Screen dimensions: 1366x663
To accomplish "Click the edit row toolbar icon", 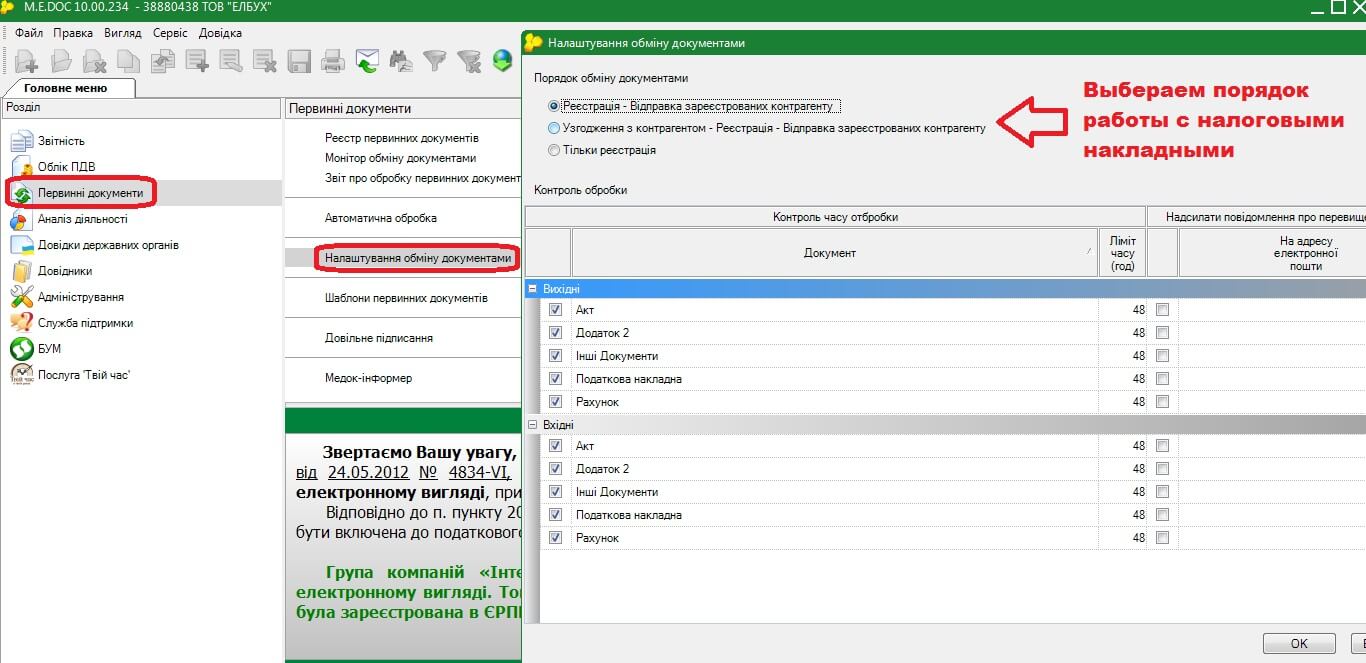I will (x=231, y=62).
